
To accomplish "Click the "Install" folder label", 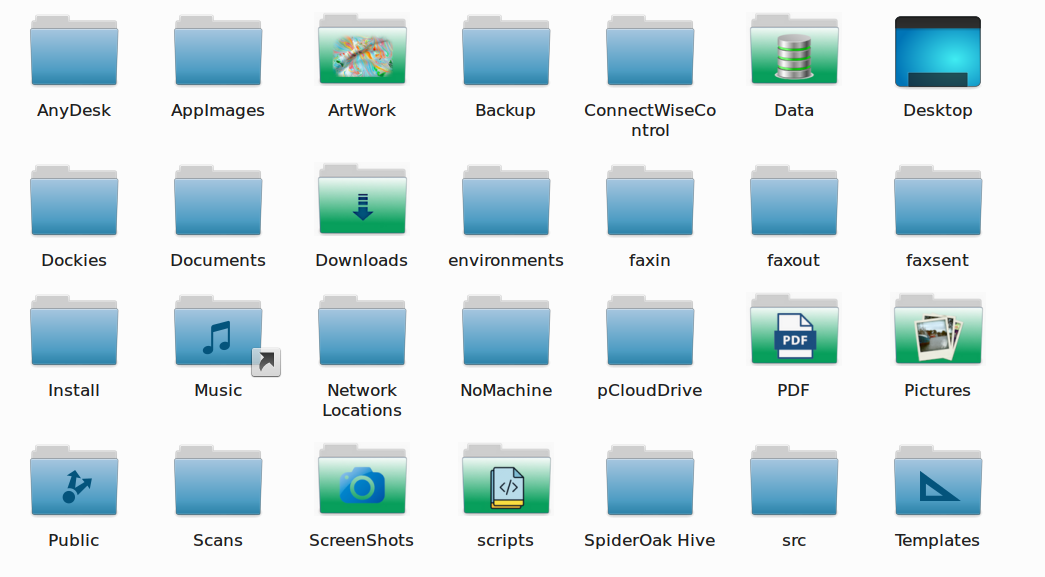I will [74, 390].
